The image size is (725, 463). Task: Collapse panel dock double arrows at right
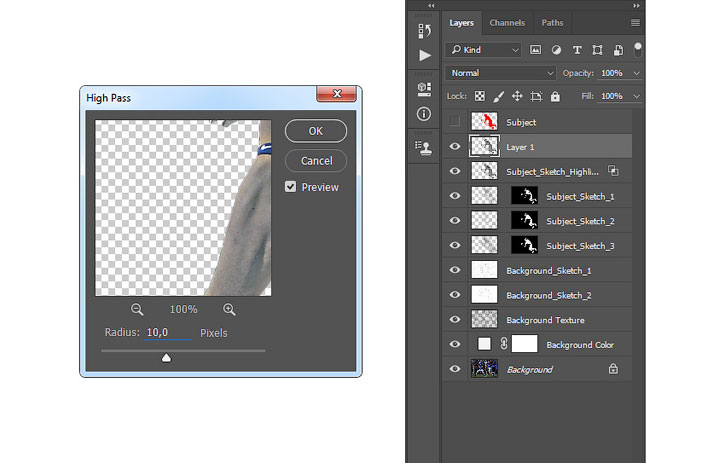pos(636,6)
